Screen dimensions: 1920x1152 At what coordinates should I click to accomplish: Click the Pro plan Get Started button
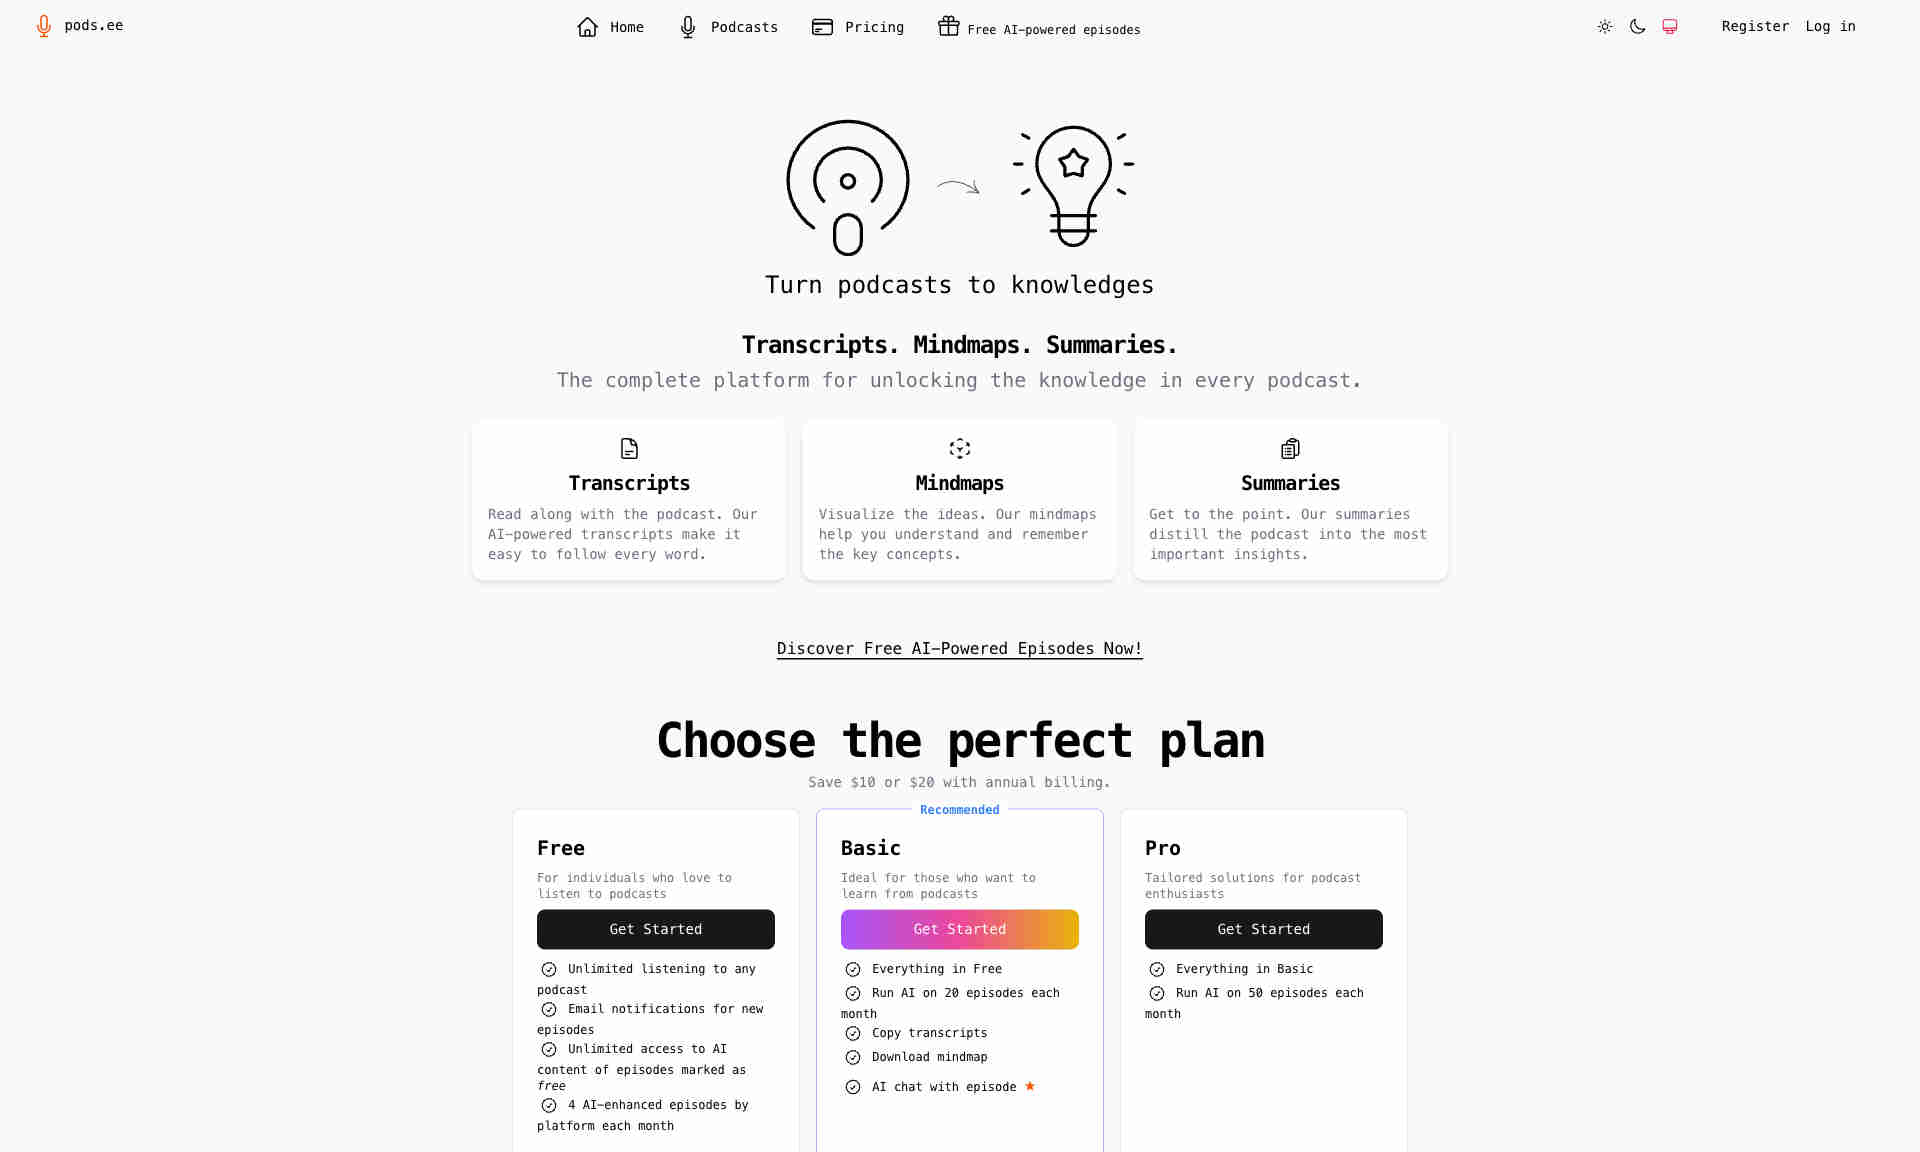coord(1263,928)
